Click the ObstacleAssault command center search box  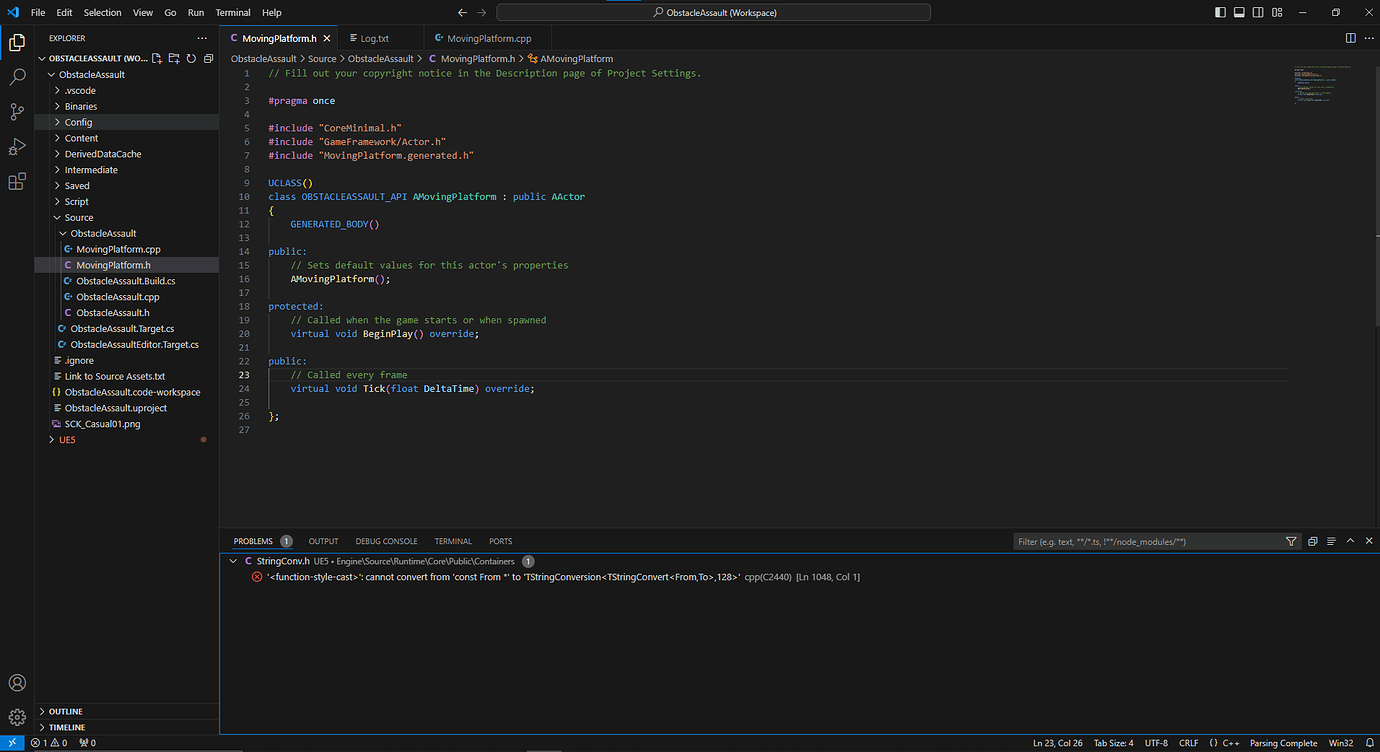pos(713,12)
